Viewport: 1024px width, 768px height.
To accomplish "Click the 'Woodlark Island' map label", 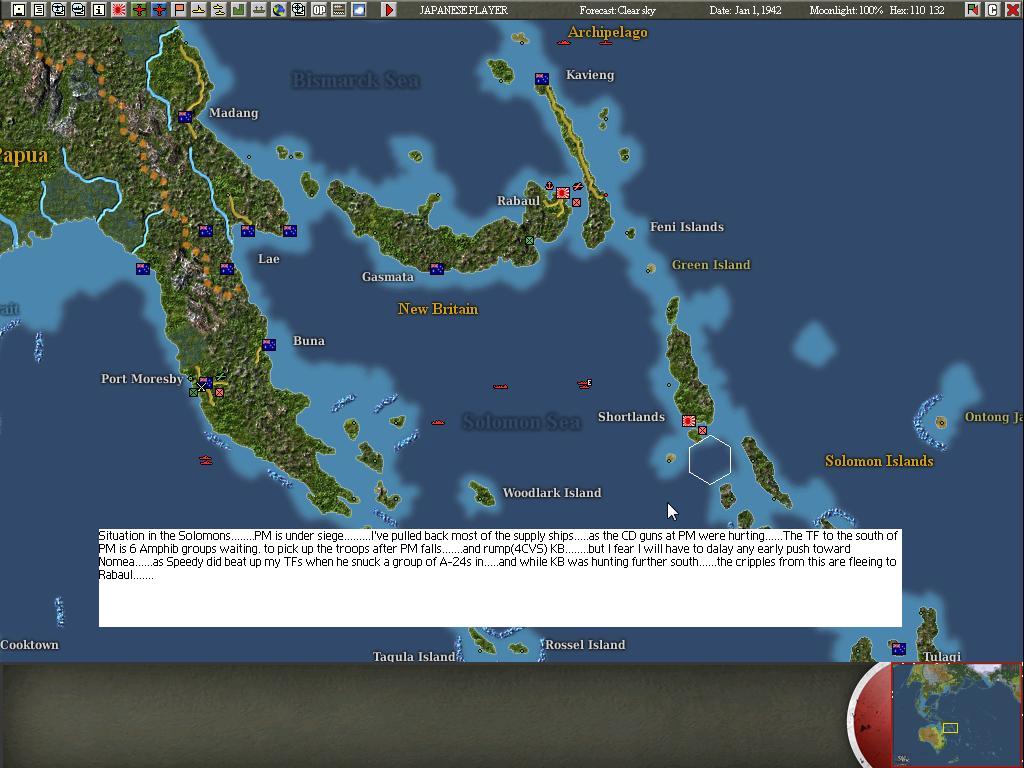I will [552, 492].
